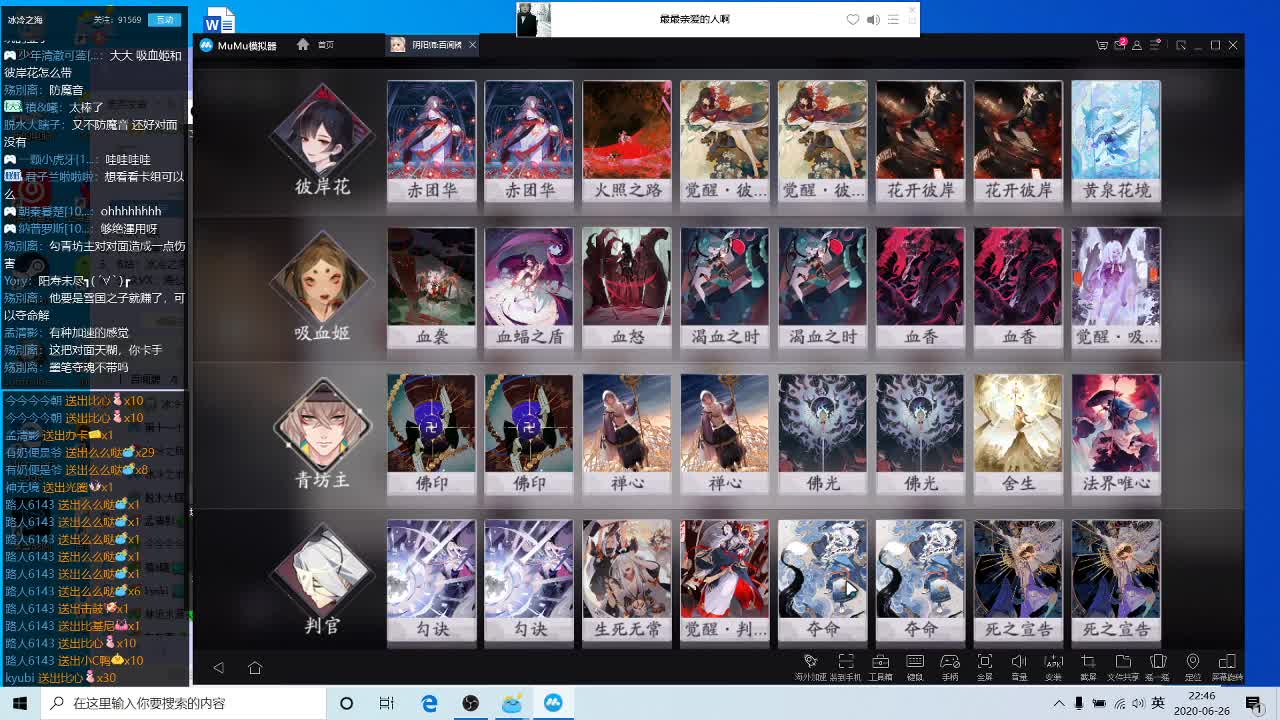This screenshot has width=1280, height=720.
Task: Click the shopping cart icon in MuMu title bar
Action: pos(1102,45)
